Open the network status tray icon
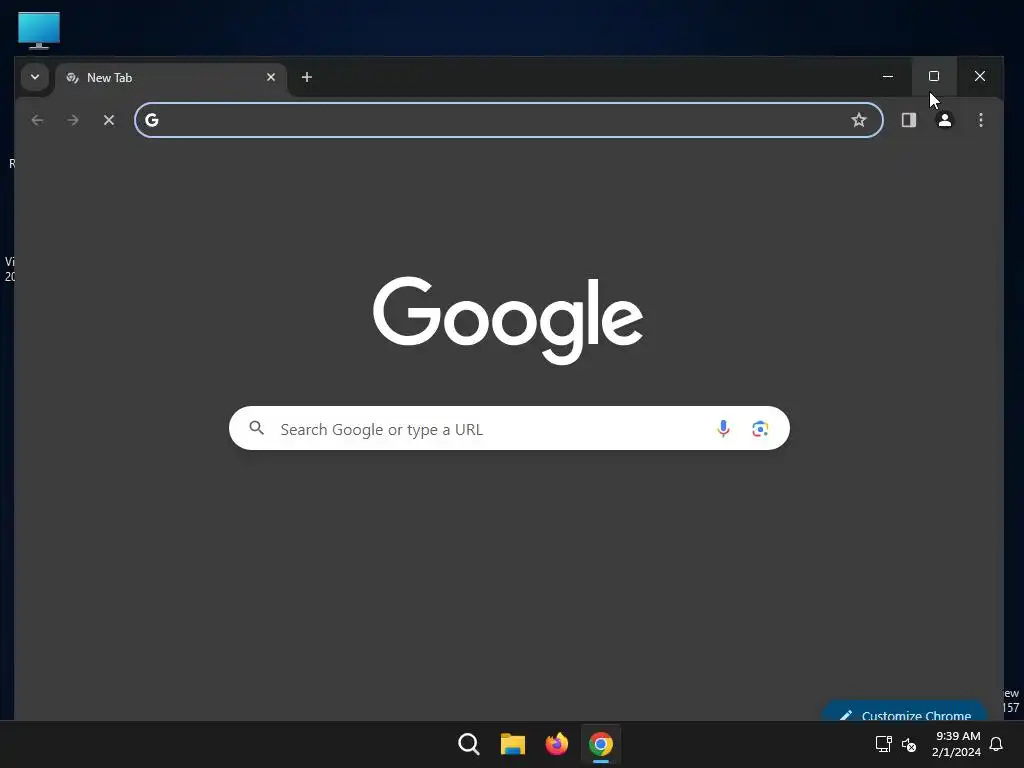 (x=884, y=744)
